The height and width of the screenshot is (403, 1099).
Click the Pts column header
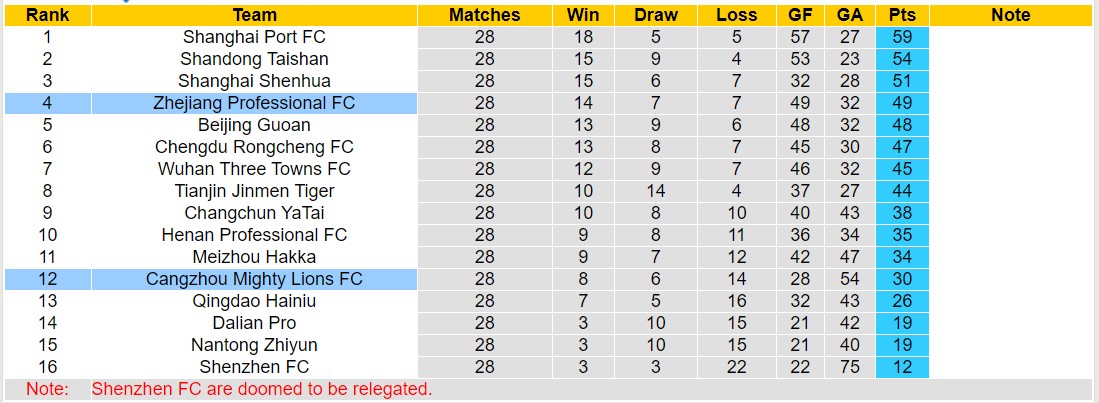(902, 15)
